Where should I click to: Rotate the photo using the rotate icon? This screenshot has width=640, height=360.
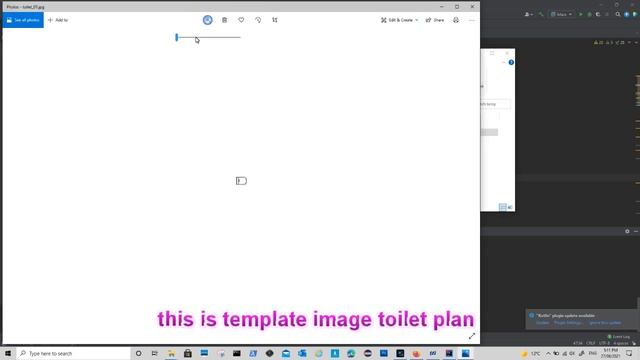[258, 20]
